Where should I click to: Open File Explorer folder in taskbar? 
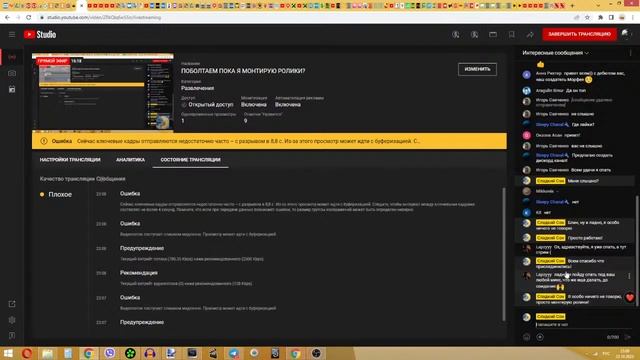[x=47, y=353]
